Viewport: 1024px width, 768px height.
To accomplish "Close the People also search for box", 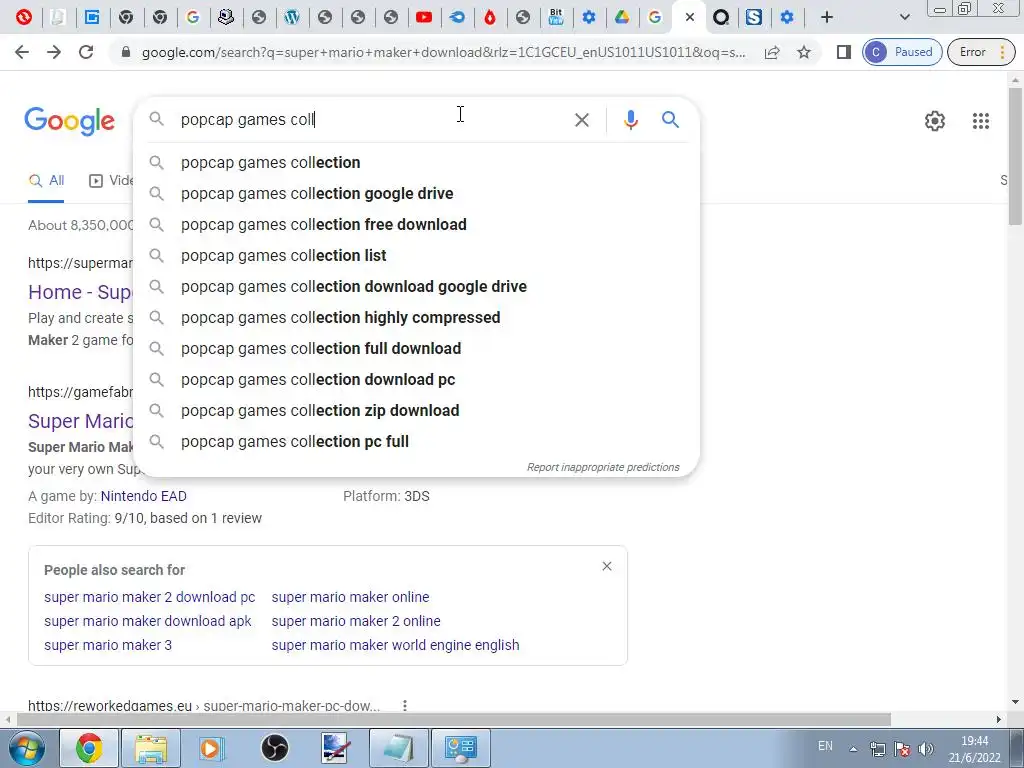I will click(607, 566).
